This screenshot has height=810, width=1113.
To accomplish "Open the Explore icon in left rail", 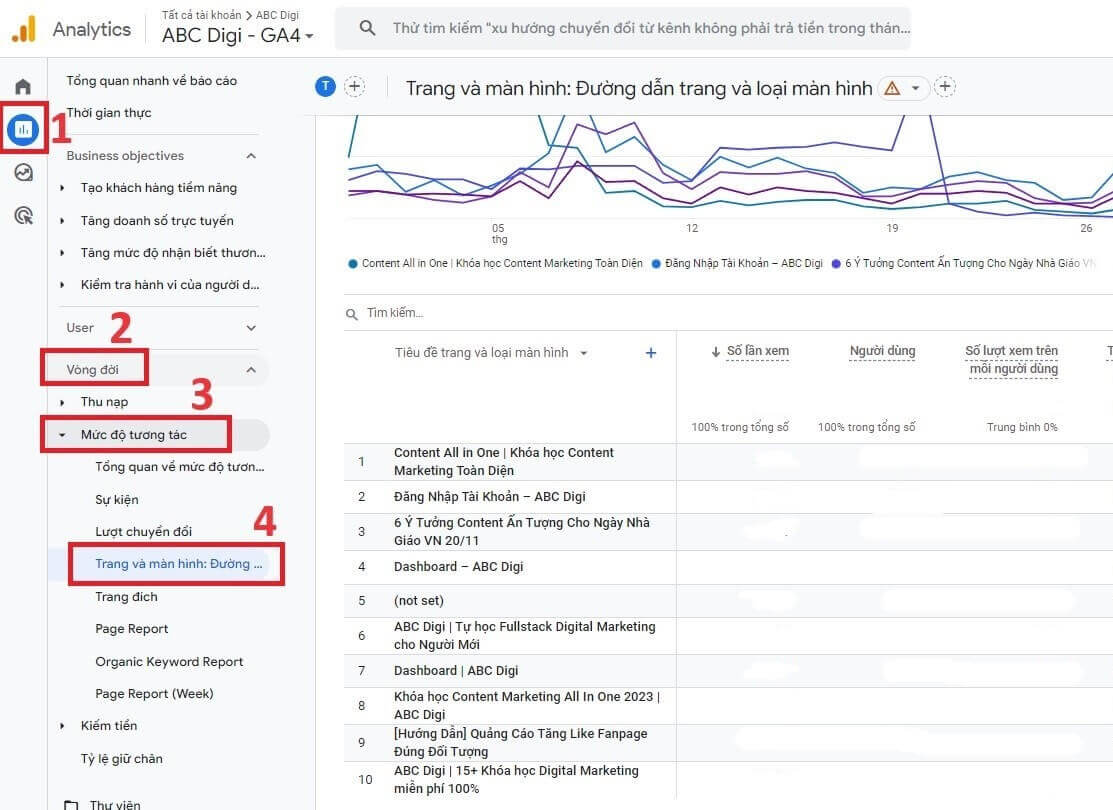I will point(23,173).
